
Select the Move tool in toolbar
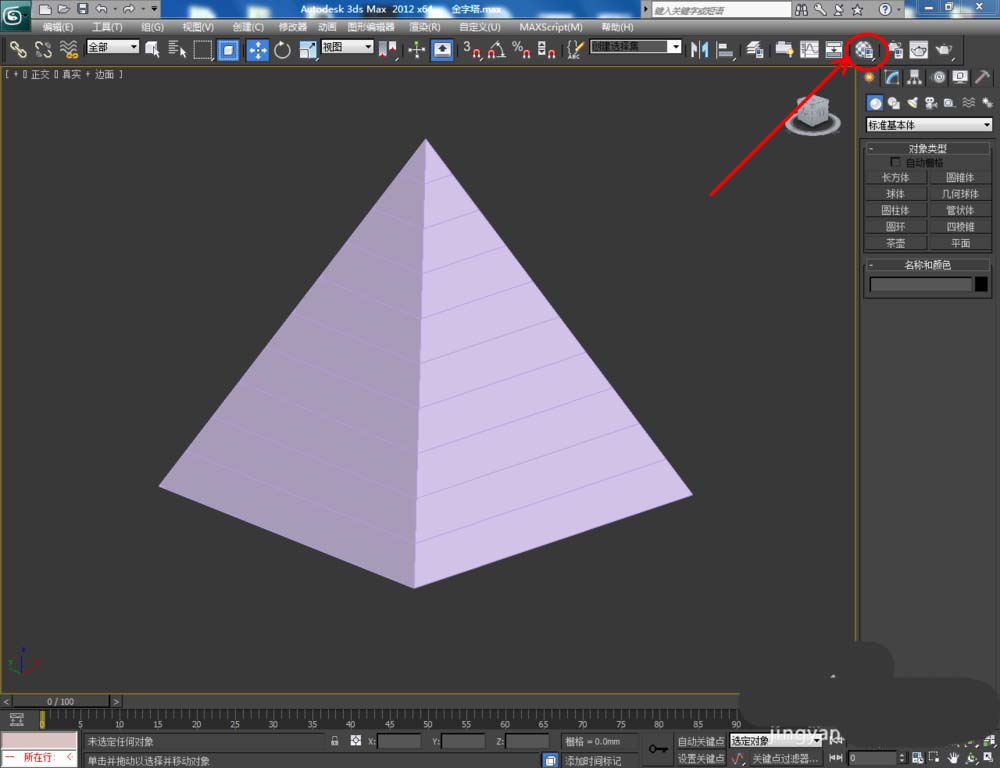point(257,49)
